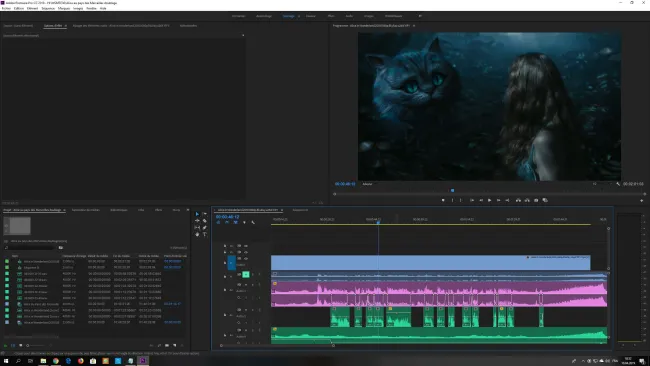650x366 pixels.
Task: Open Program monitor panel menu
Action: [x=414, y=26]
